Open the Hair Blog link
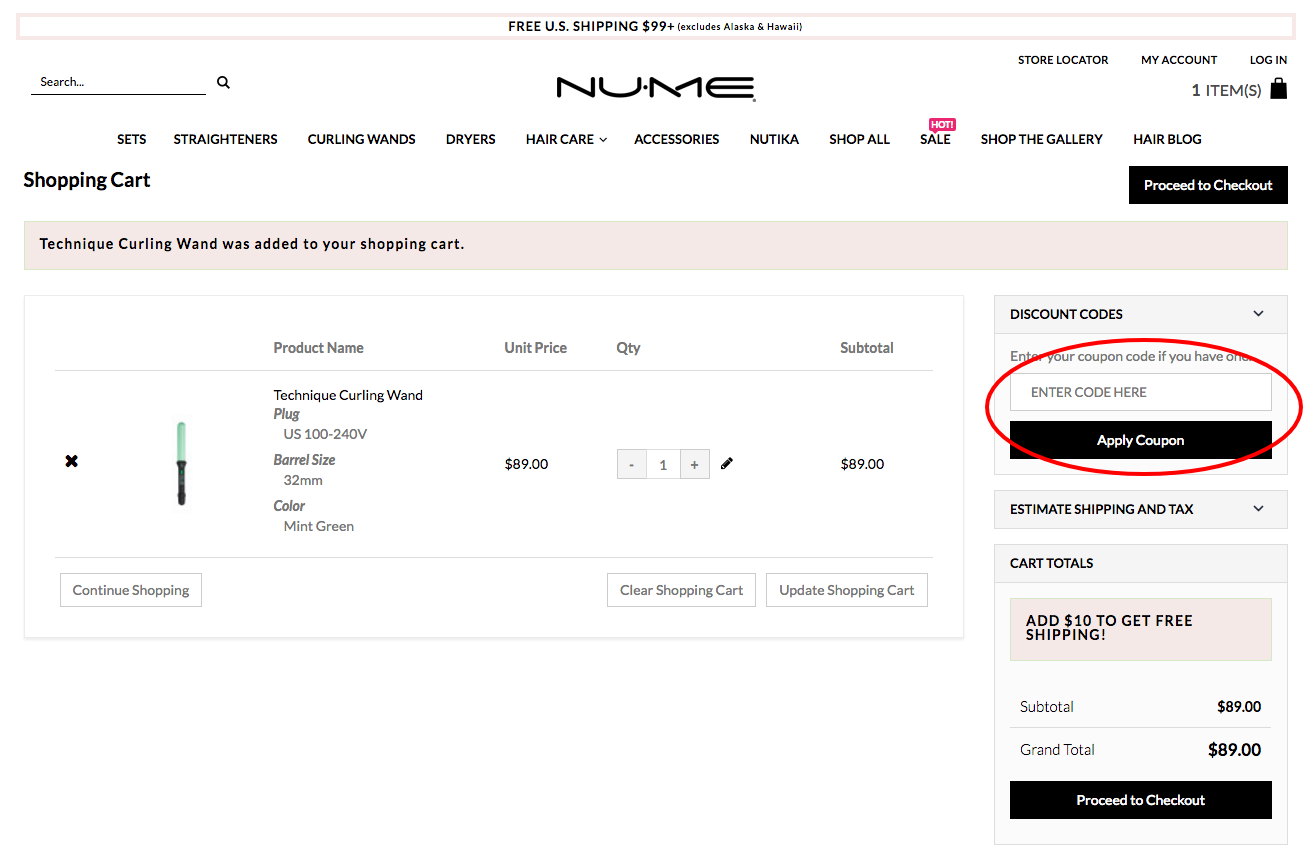 tap(1167, 139)
